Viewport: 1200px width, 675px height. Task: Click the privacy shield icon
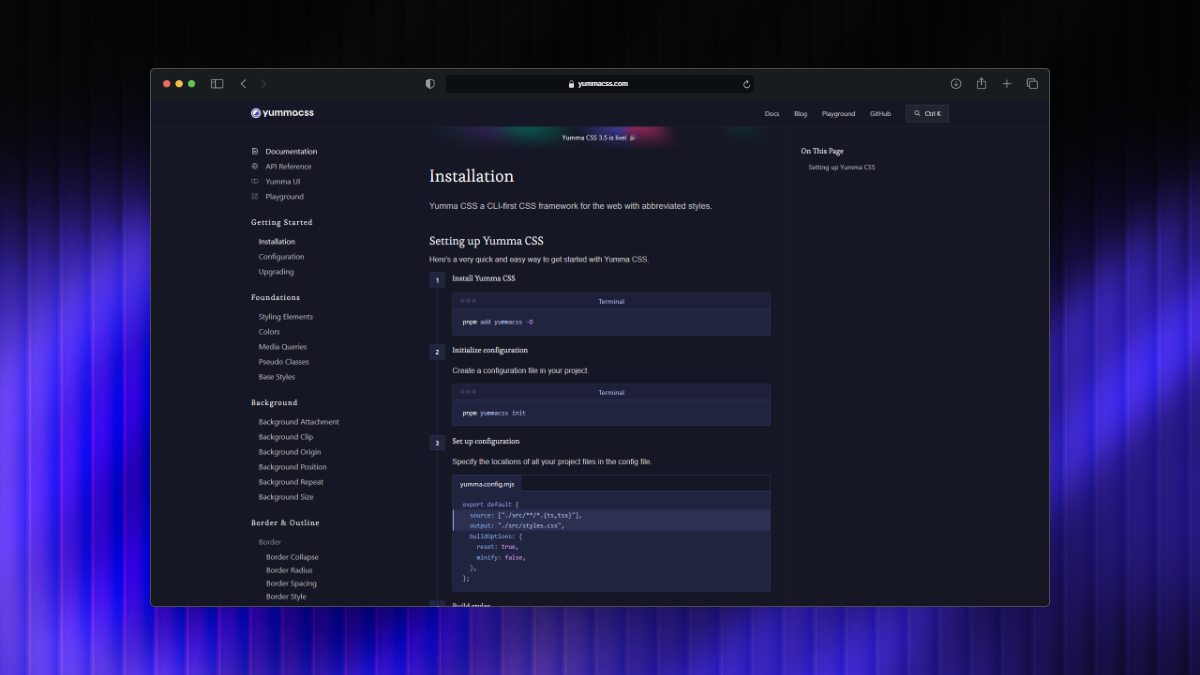430,84
